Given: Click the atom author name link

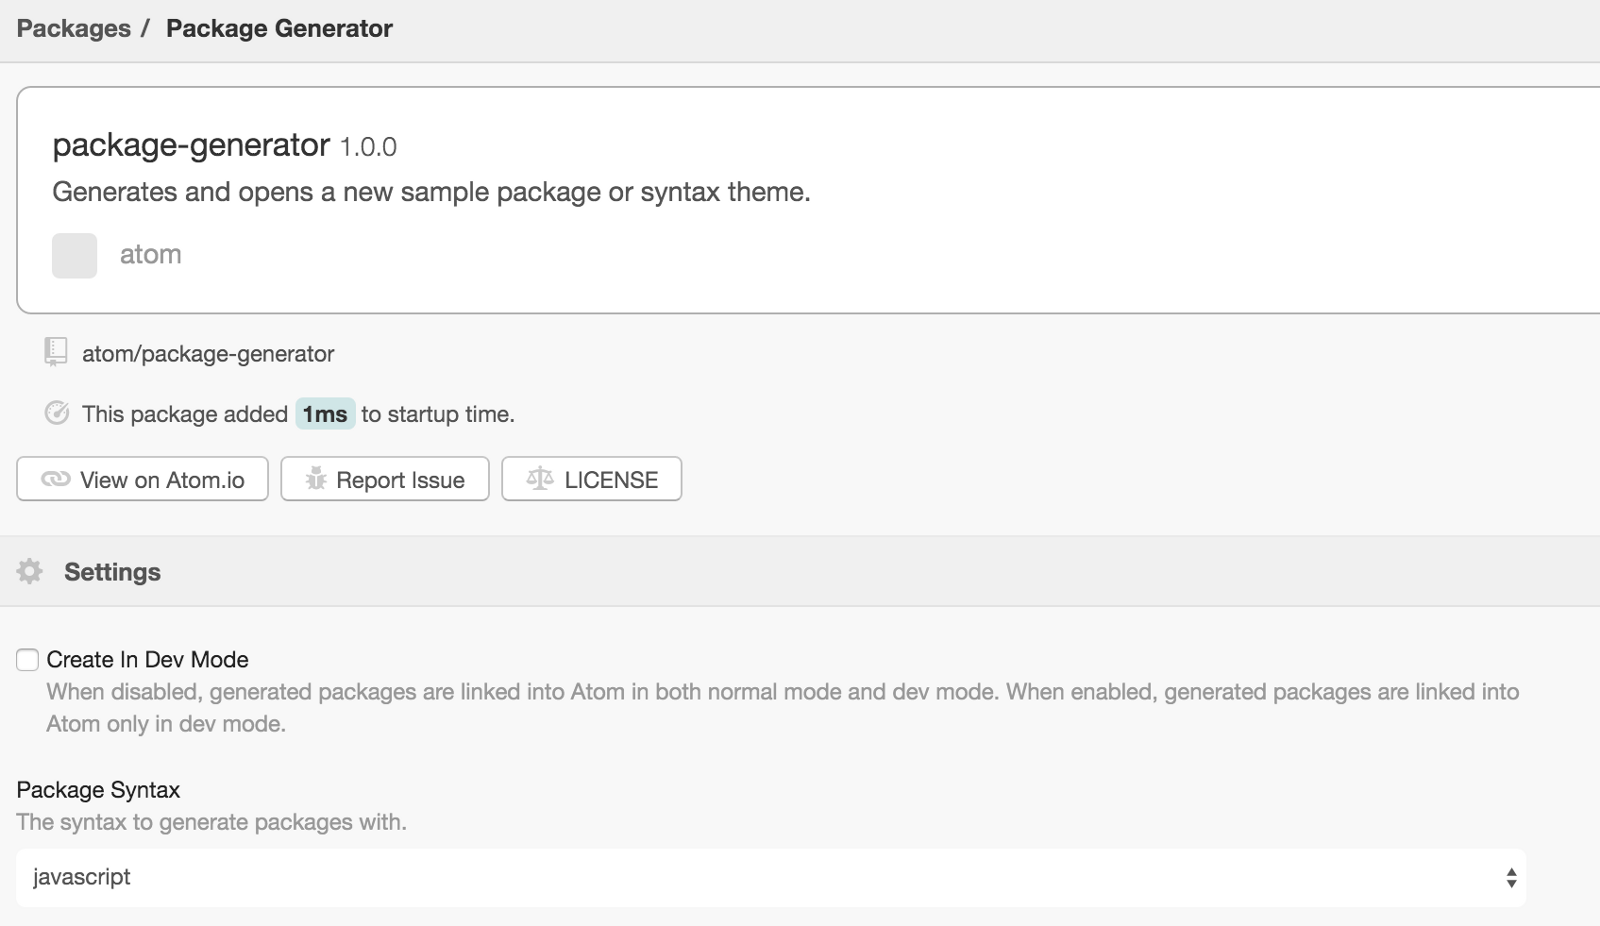Looking at the screenshot, I should [150, 255].
